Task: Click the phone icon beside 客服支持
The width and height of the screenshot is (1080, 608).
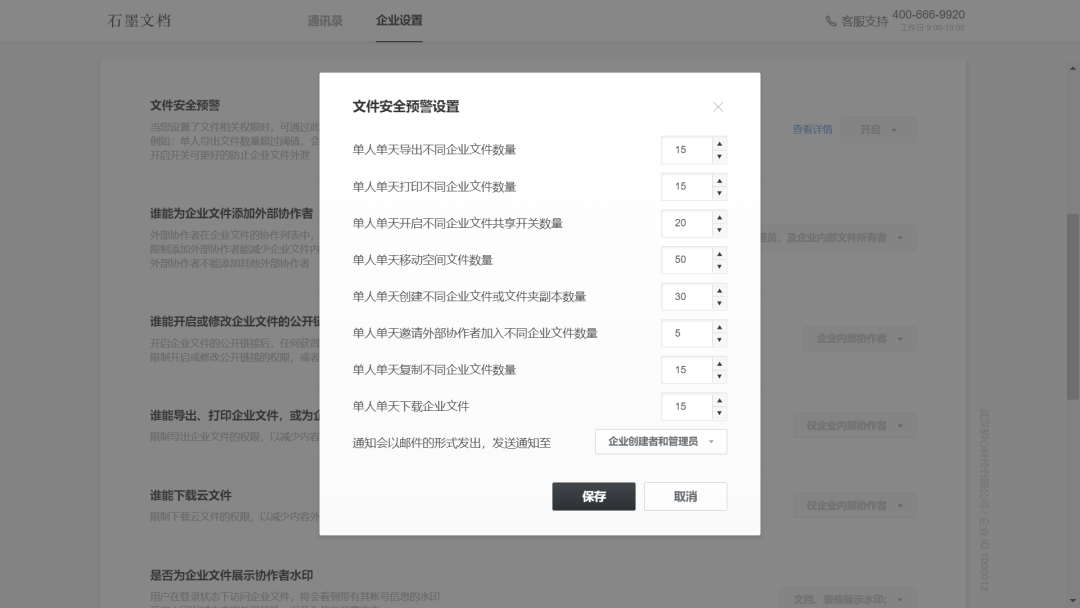Action: pos(830,19)
